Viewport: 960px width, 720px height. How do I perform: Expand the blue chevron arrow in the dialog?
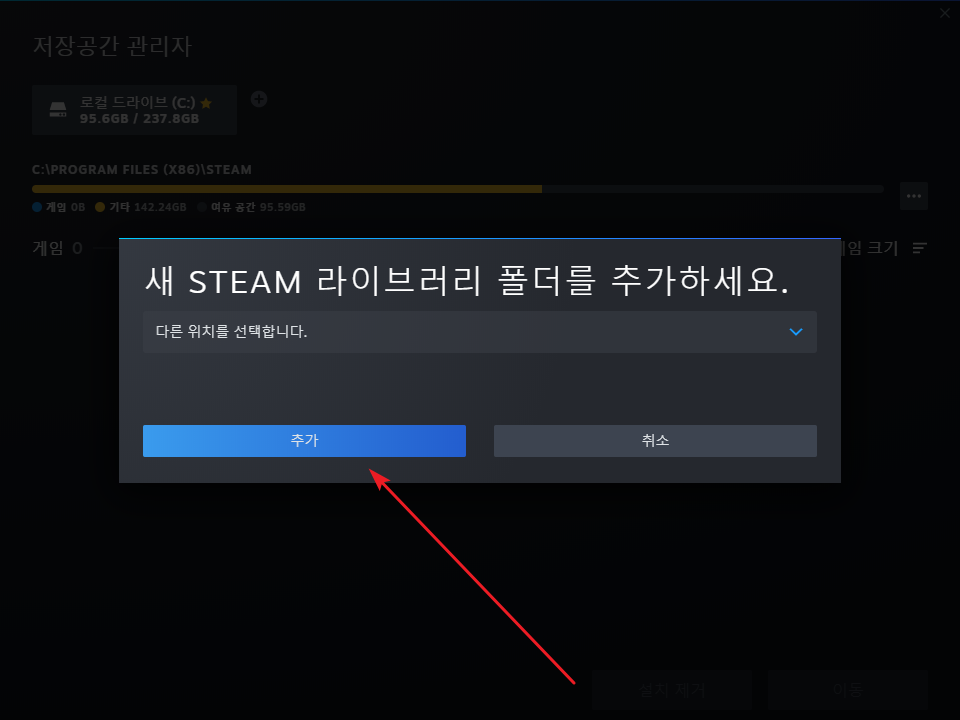[x=796, y=332]
